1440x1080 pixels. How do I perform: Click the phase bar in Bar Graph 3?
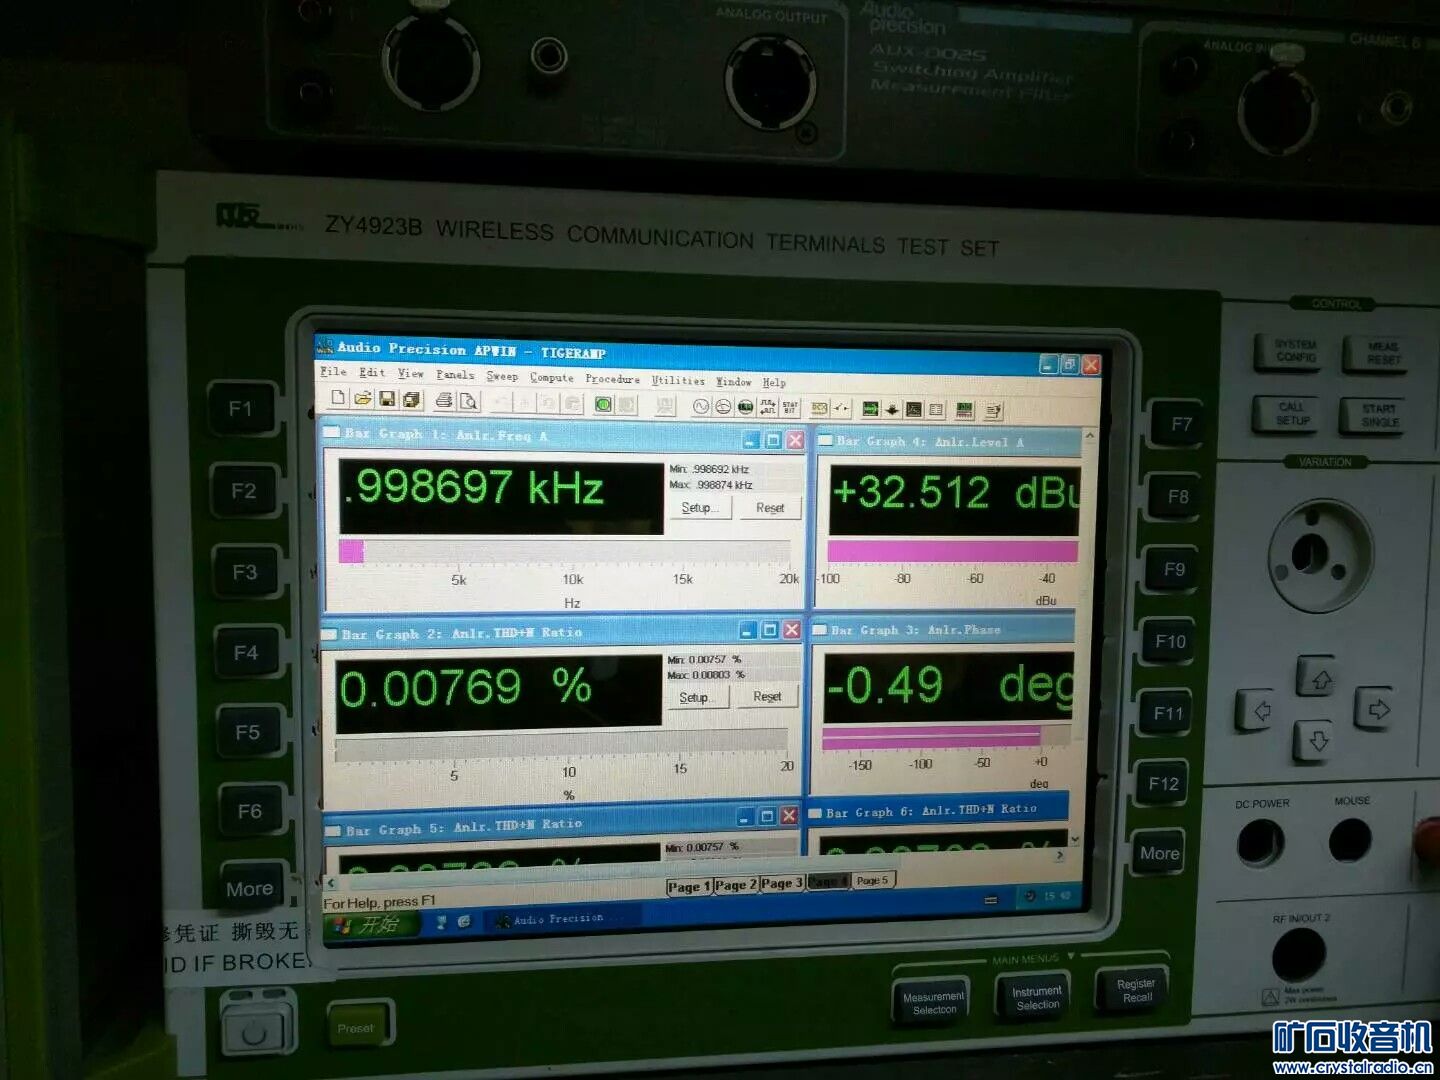coord(946,738)
